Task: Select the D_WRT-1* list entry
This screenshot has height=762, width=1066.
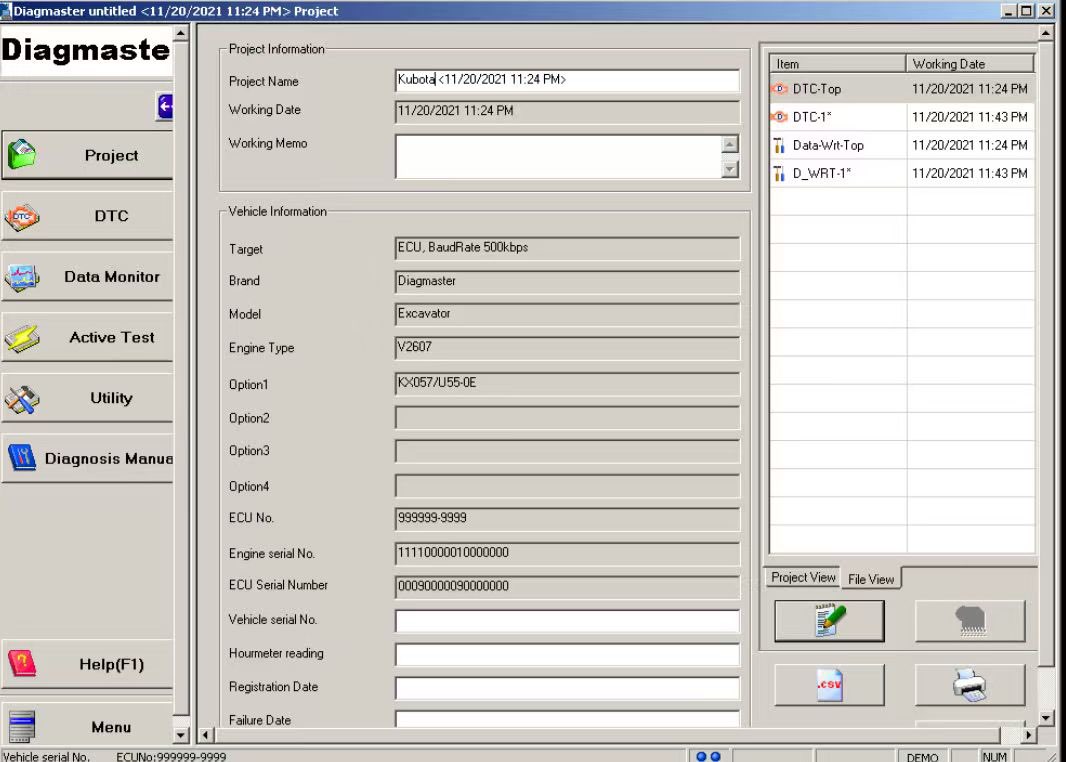Action: click(x=821, y=173)
